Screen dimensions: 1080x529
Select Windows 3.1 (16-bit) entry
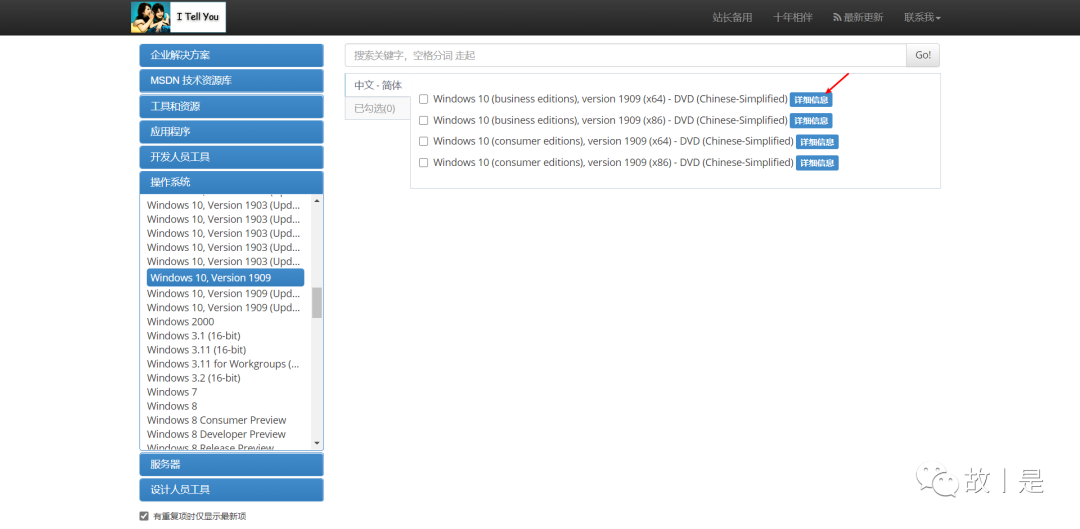[x=193, y=335]
